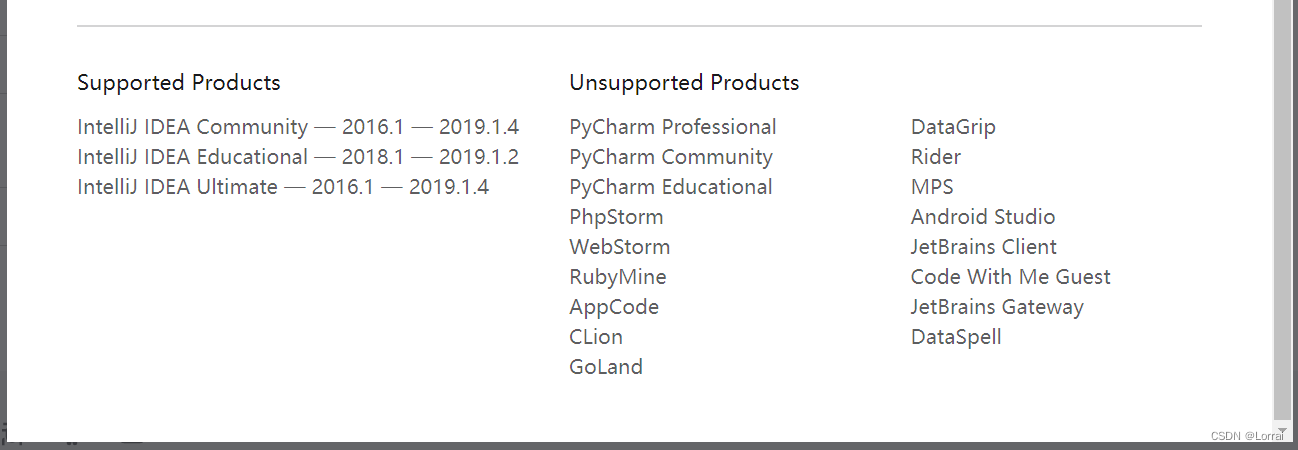The height and width of the screenshot is (450, 1298).
Task: Click the AppCode link
Action: (x=614, y=307)
